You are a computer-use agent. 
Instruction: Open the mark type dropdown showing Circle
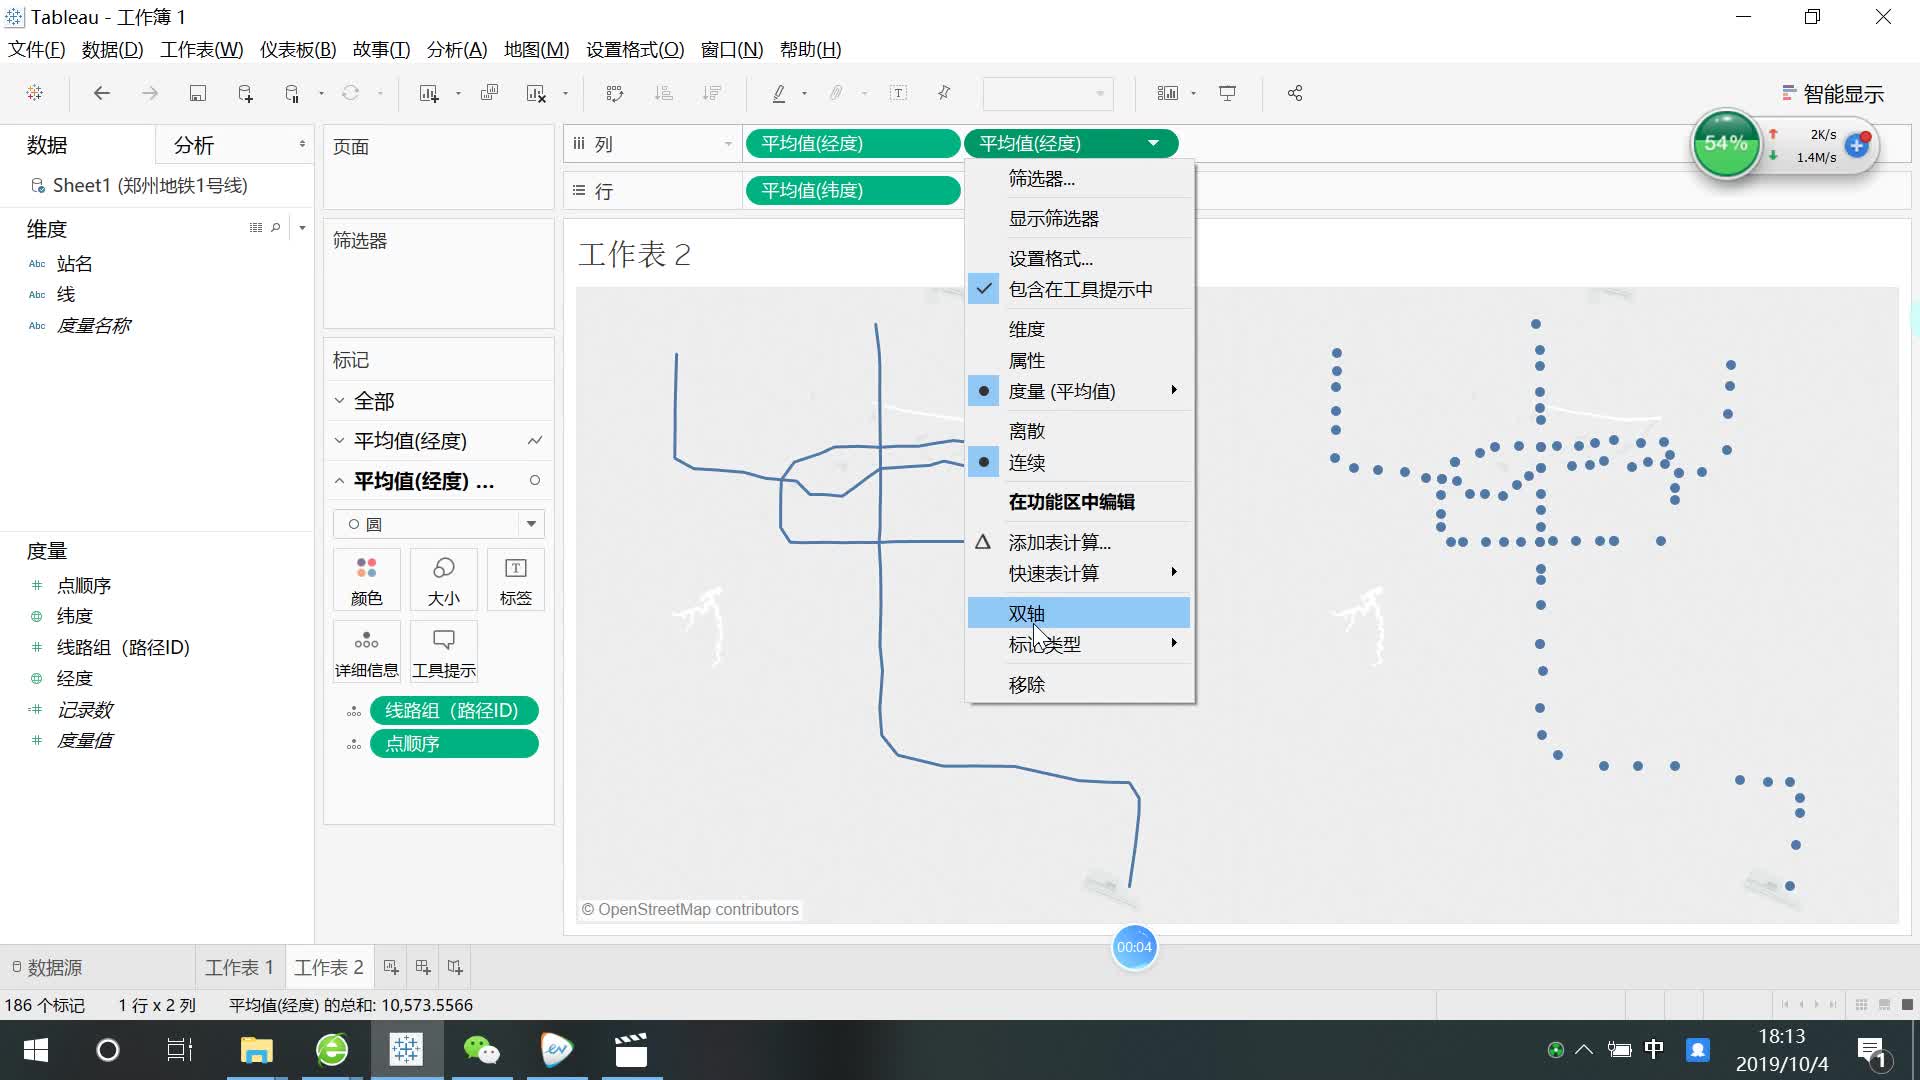[438, 524]
